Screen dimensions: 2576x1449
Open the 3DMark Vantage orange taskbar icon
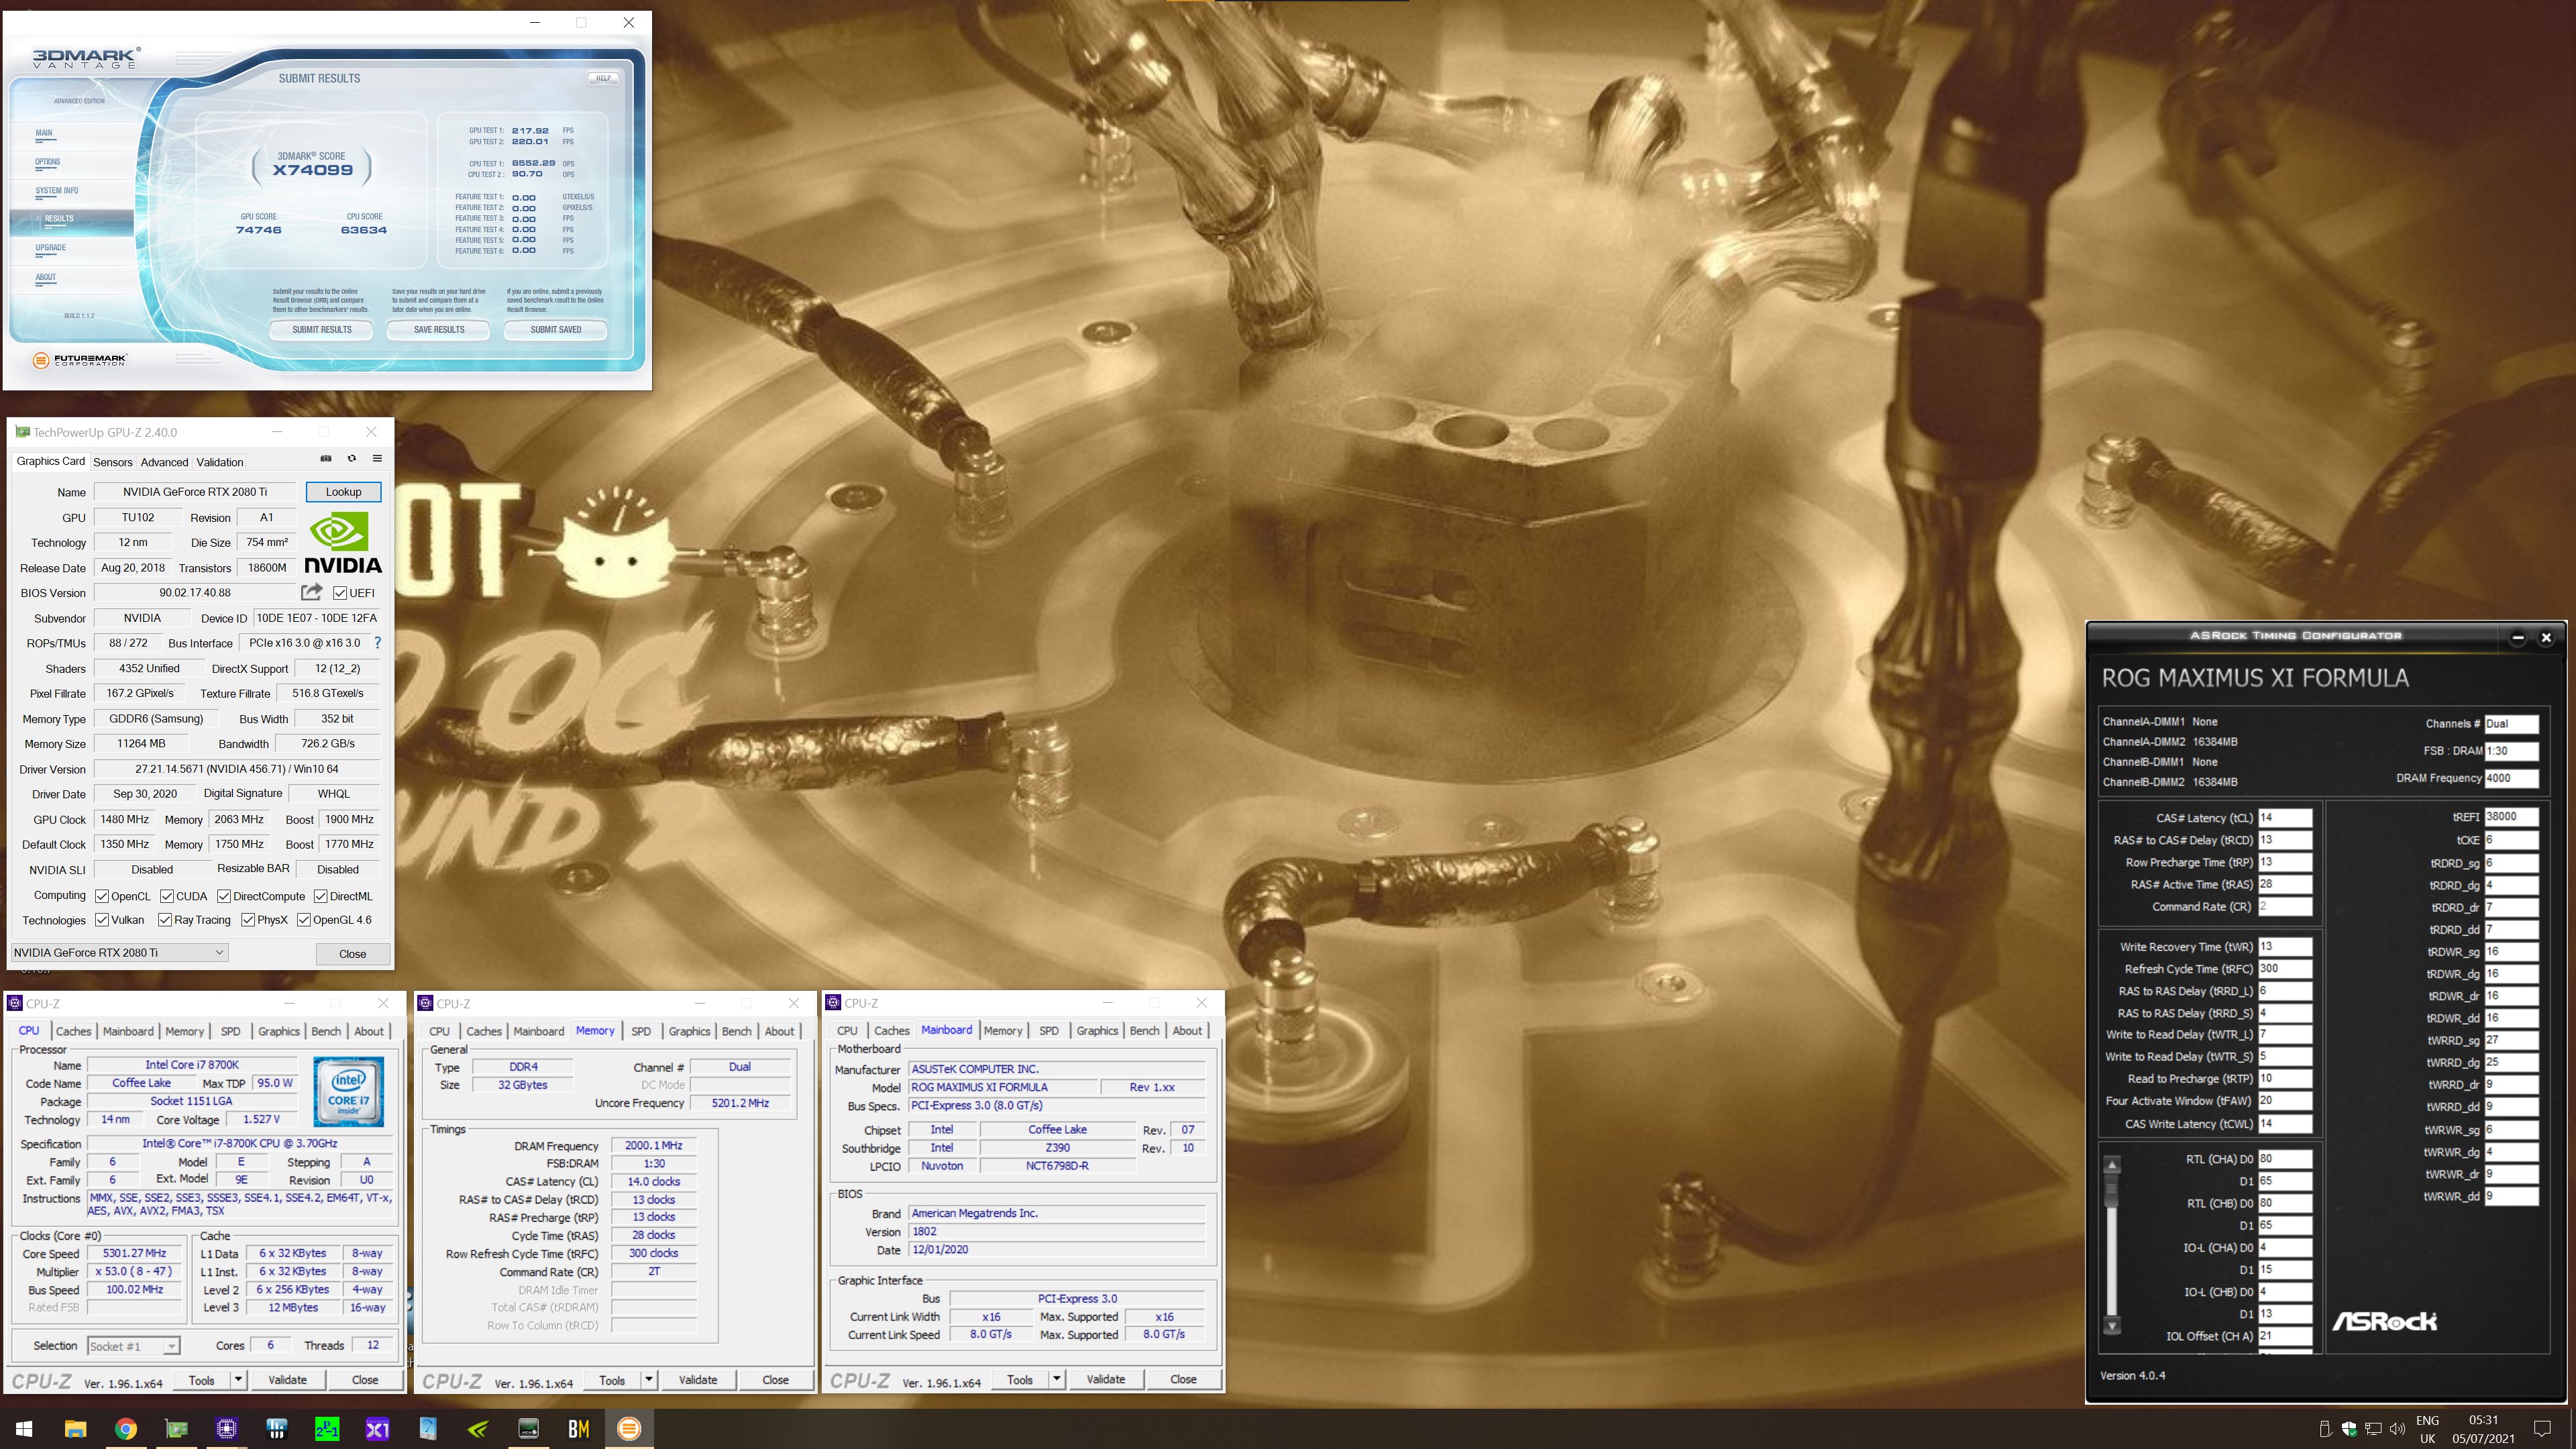pos(629,1429)
